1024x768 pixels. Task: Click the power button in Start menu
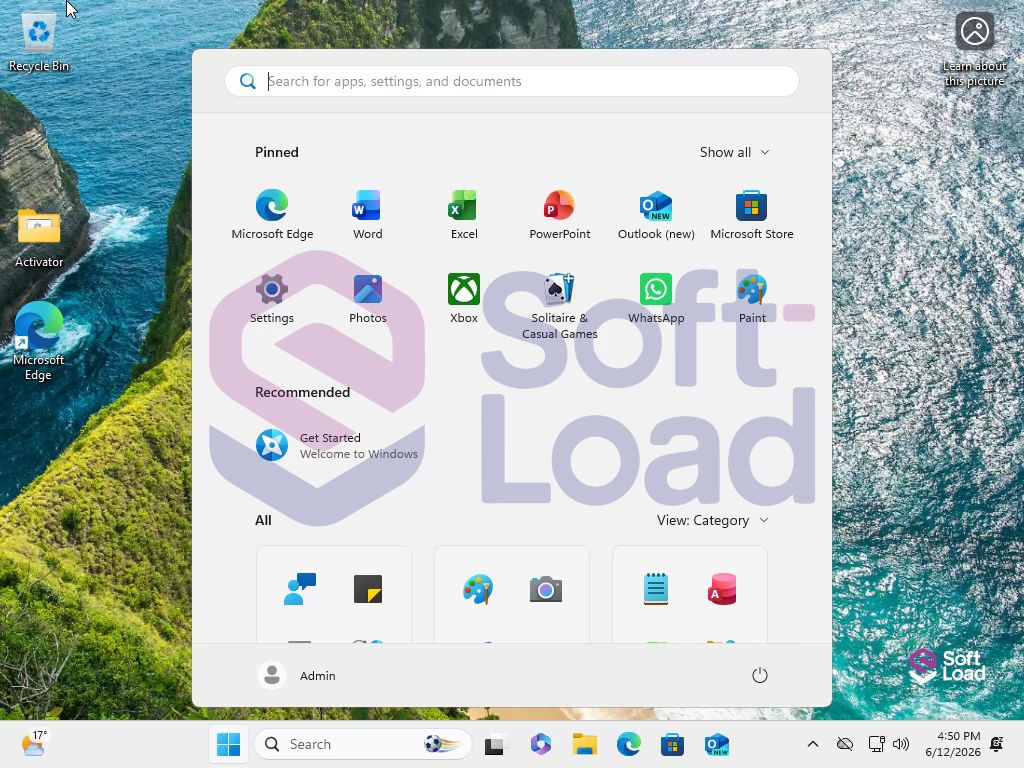click(760, 675)
